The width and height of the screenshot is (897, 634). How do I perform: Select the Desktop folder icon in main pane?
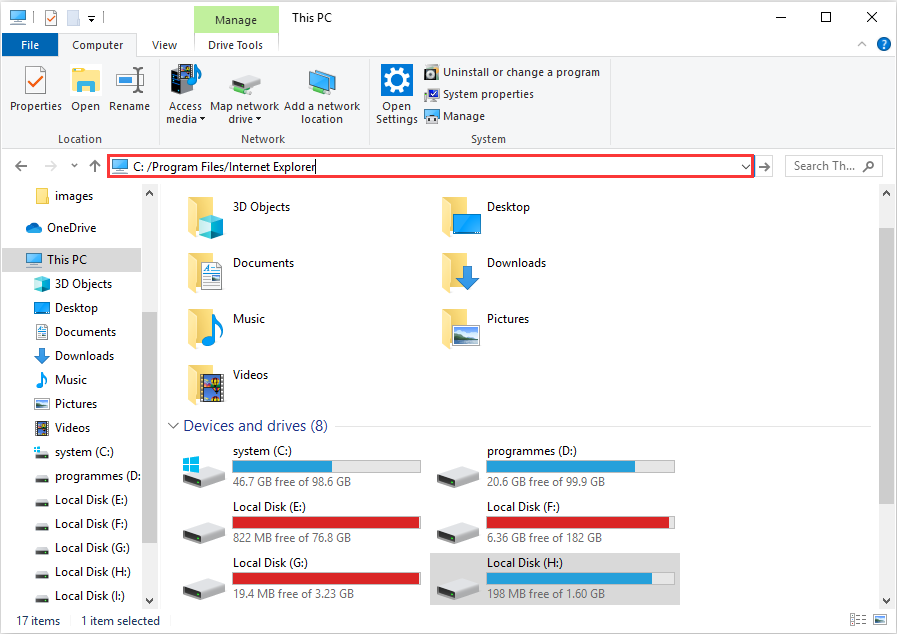tap(461, 216)
